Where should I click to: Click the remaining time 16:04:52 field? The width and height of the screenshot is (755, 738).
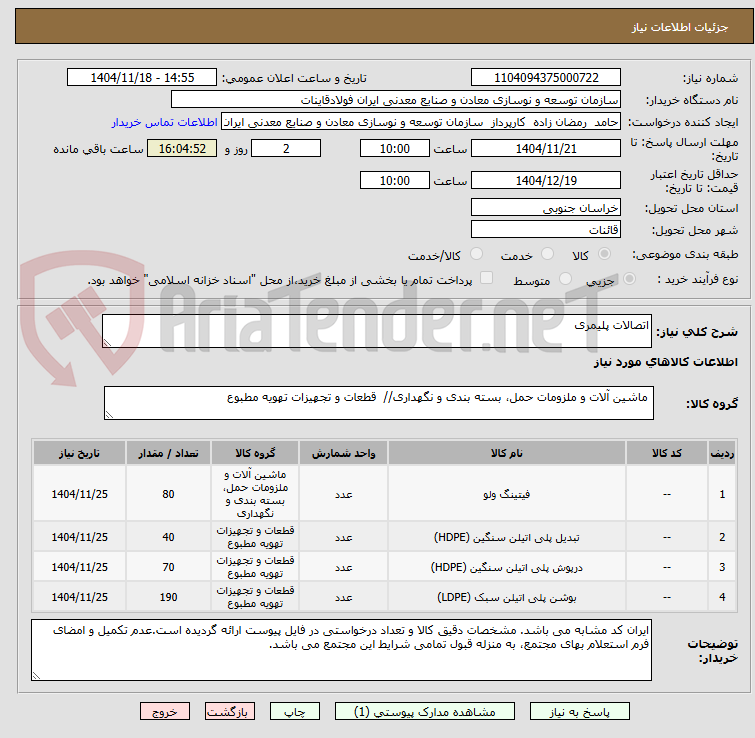[x=182, y=148]
